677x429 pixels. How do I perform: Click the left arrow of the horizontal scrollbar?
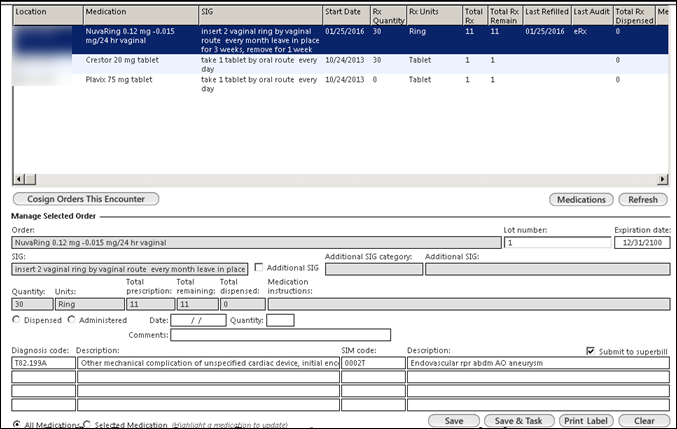coord(19,179)
